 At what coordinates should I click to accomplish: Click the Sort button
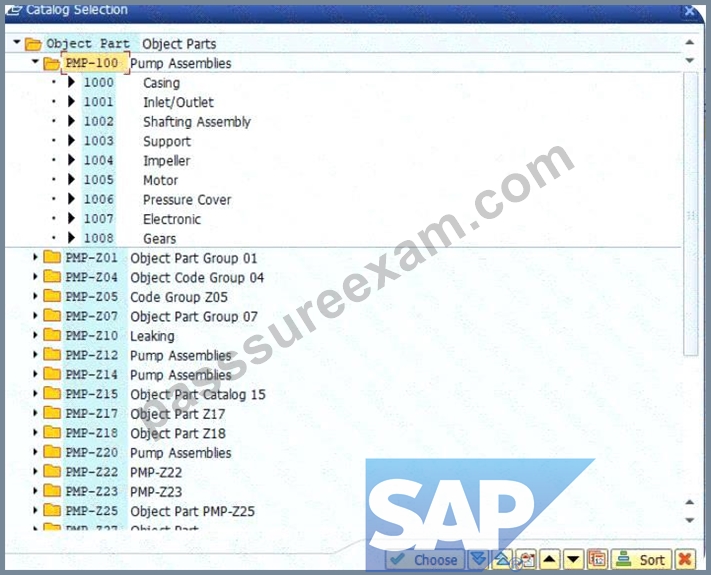641,559
